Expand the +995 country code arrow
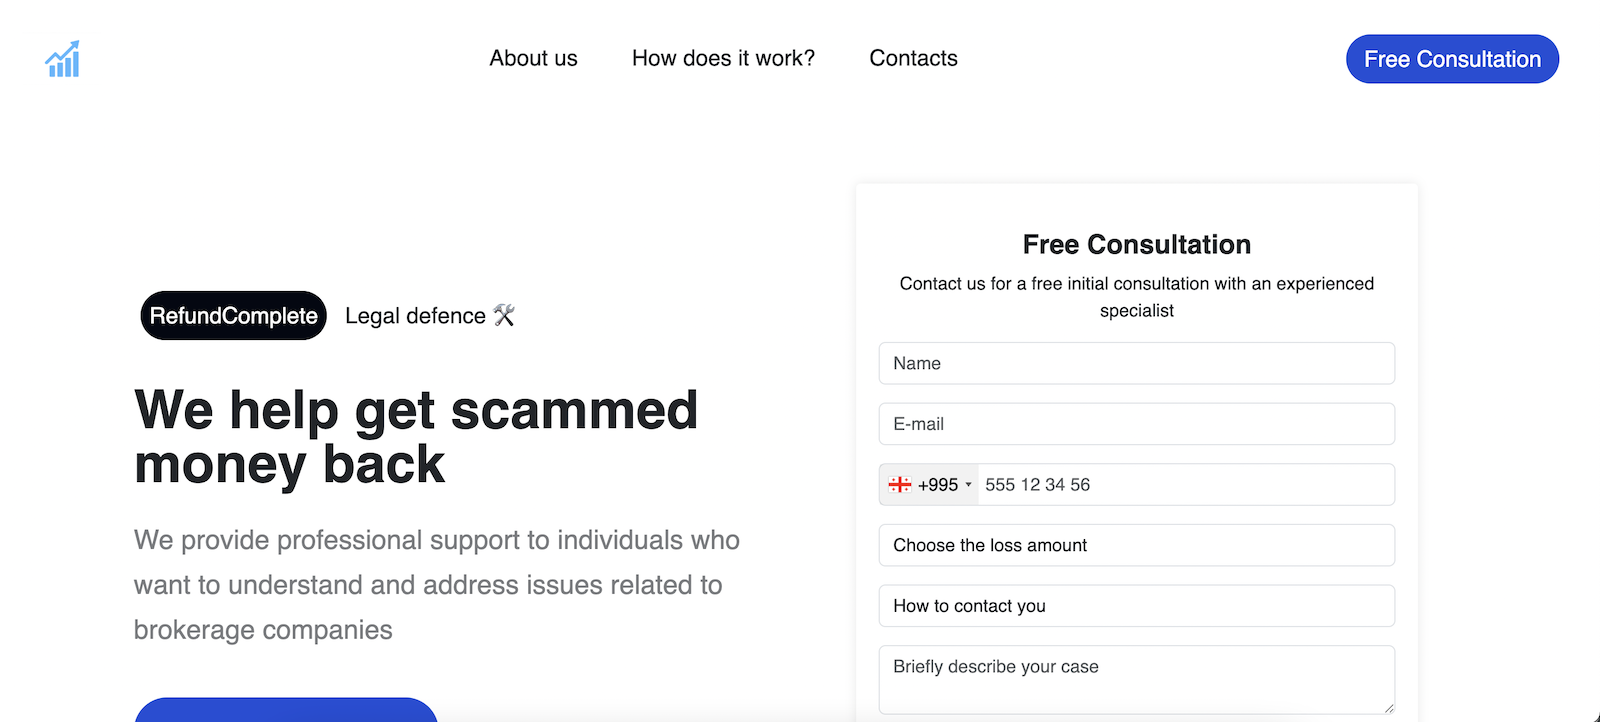 968,485
